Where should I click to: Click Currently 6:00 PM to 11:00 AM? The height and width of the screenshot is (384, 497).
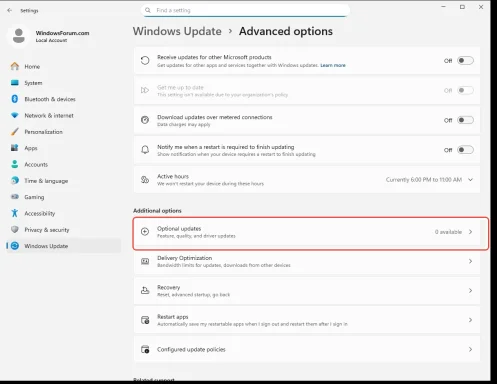click(x=424, y=180)
